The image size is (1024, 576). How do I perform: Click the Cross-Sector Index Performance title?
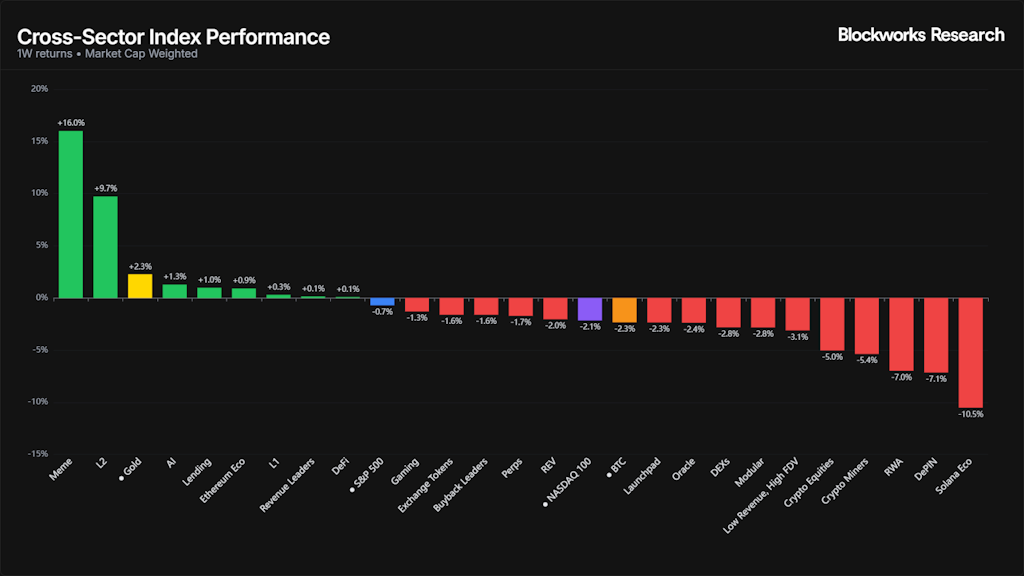(173, 37)
